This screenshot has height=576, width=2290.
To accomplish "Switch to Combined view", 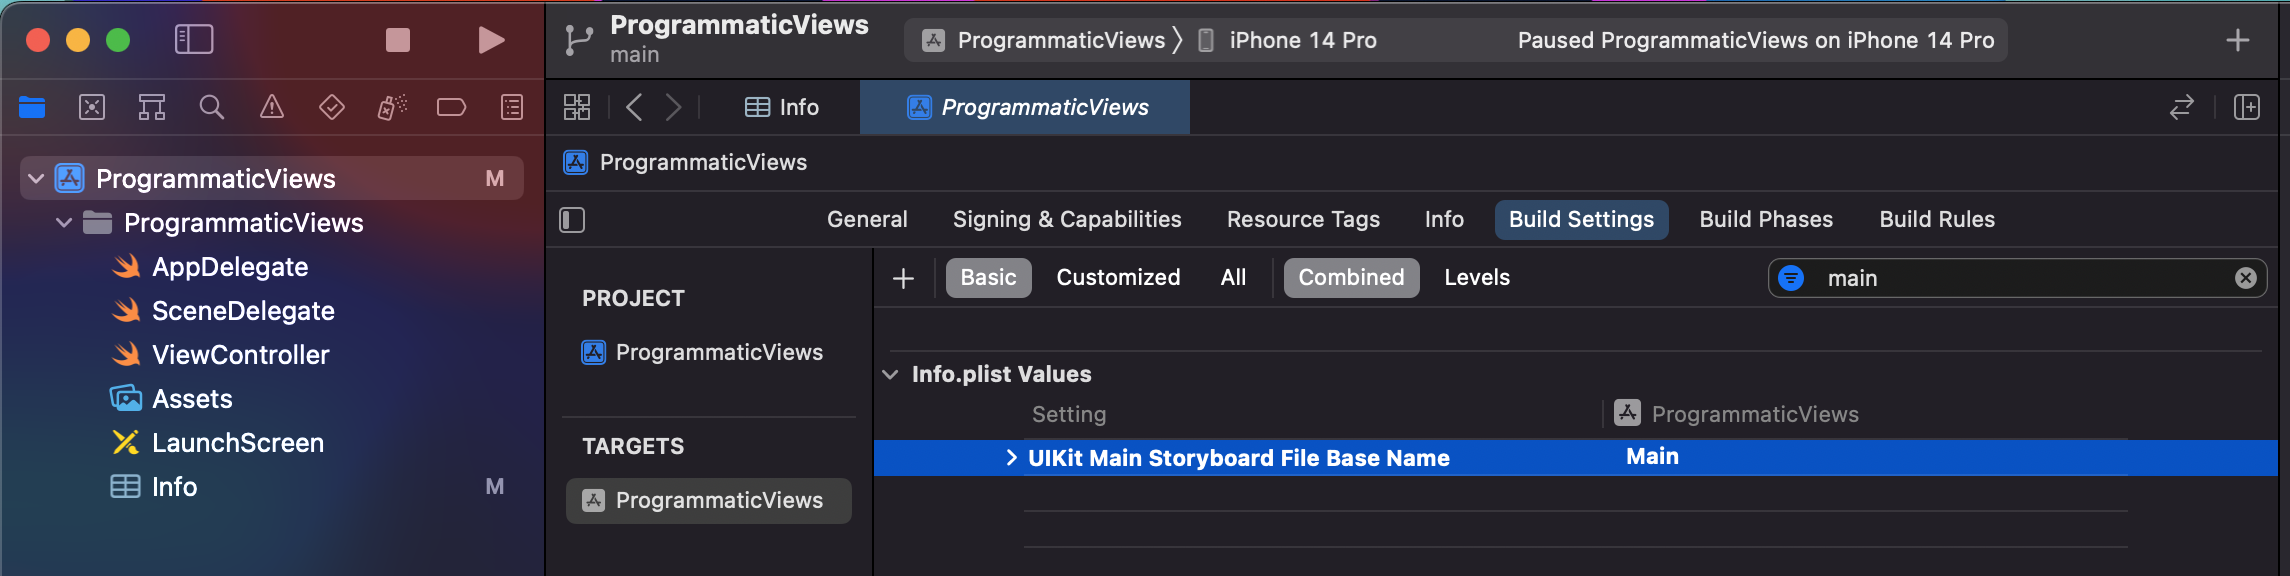I will point(1351,278).
